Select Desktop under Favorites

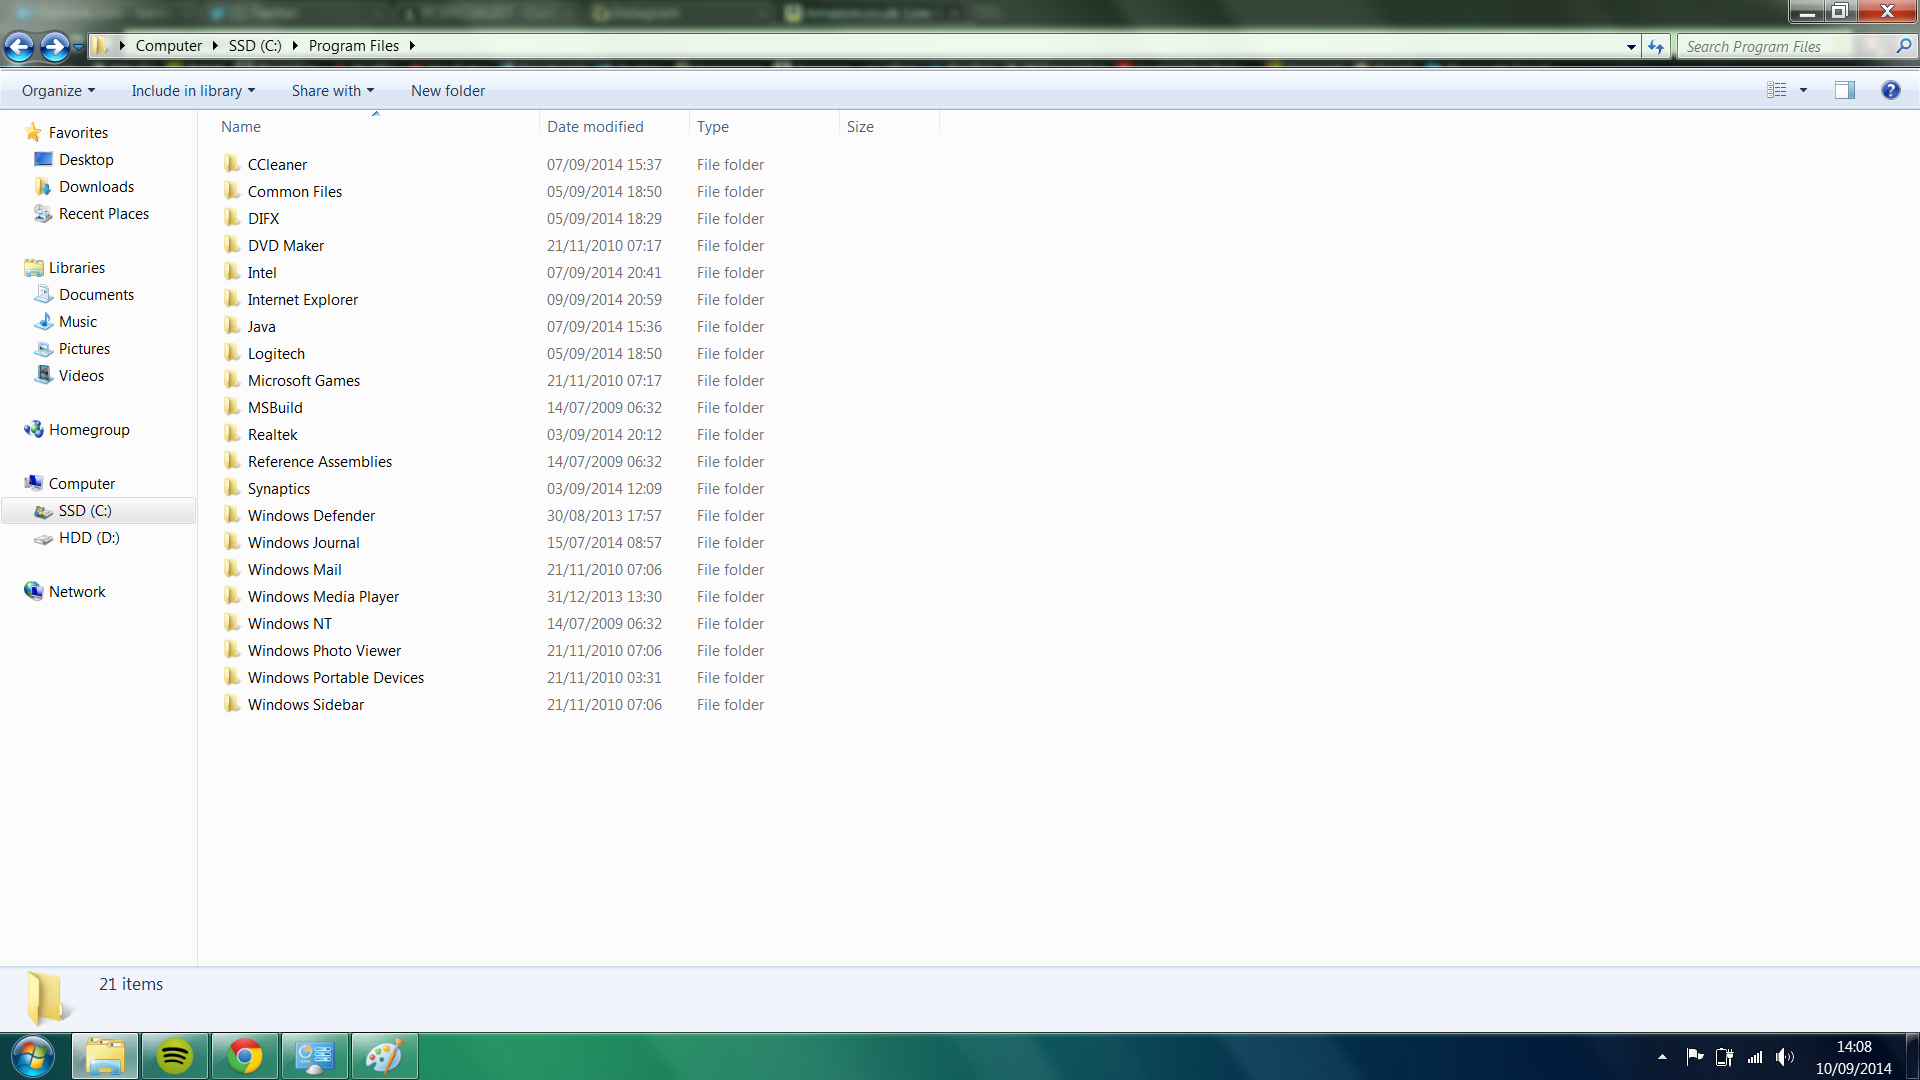[75, 160]
